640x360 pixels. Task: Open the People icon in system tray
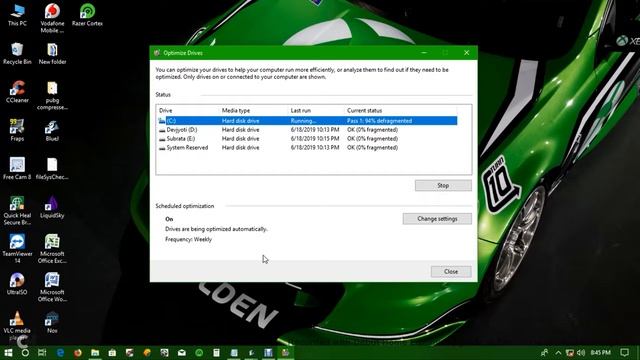[x=544, y=353]
